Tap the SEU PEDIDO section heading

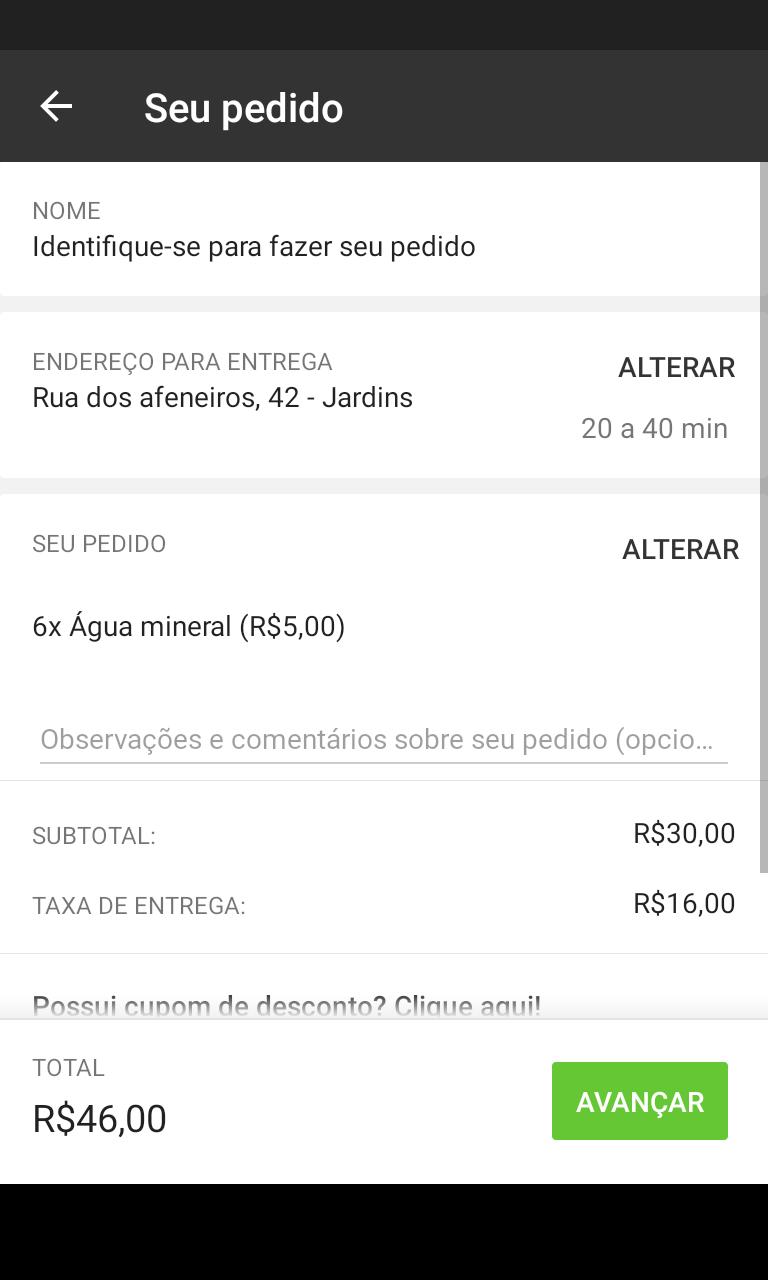99,544
